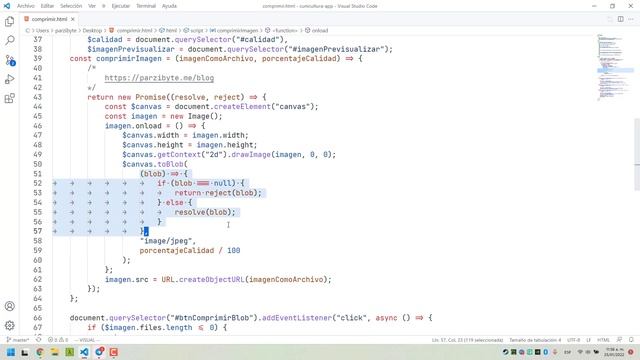Open the red C app icon in taskbar
Screen dimensions: 640x360
tap(113, 352)
